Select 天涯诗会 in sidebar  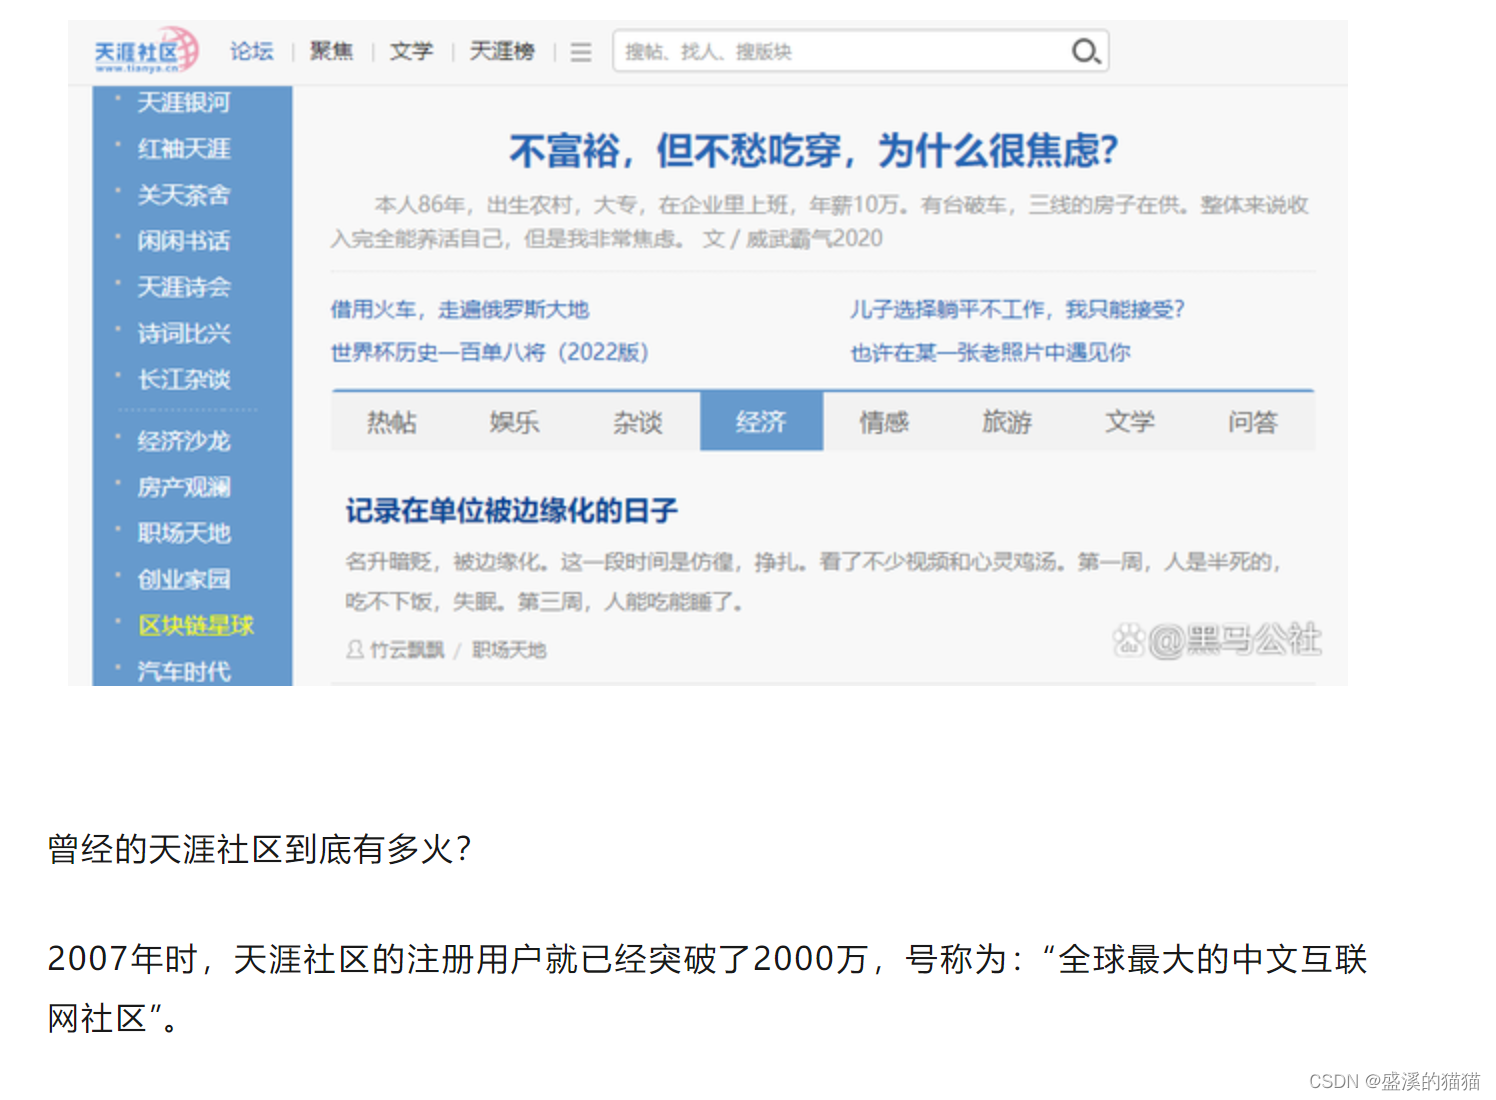point(184,287)
